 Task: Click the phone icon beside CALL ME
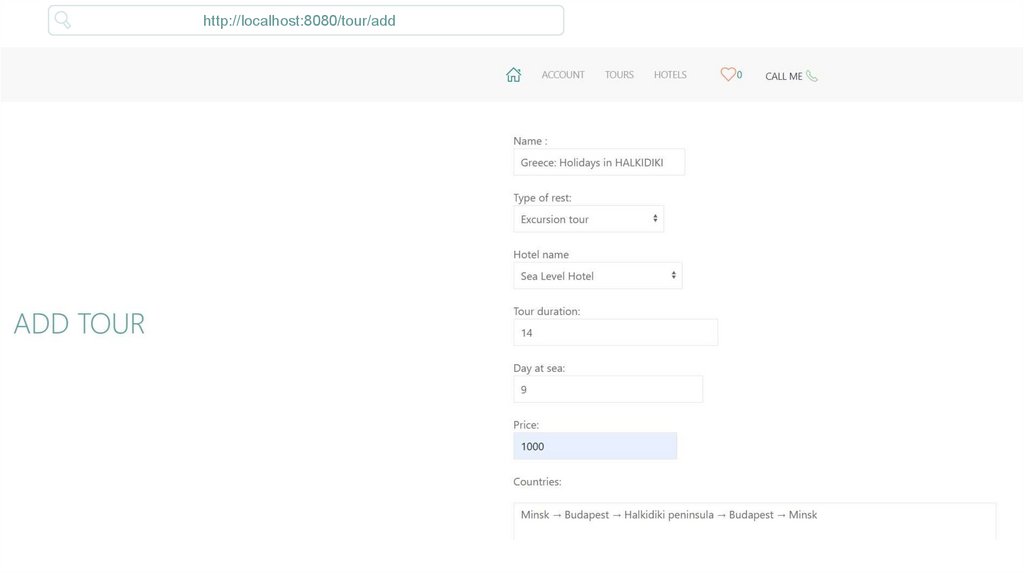[x=812, y=76]
